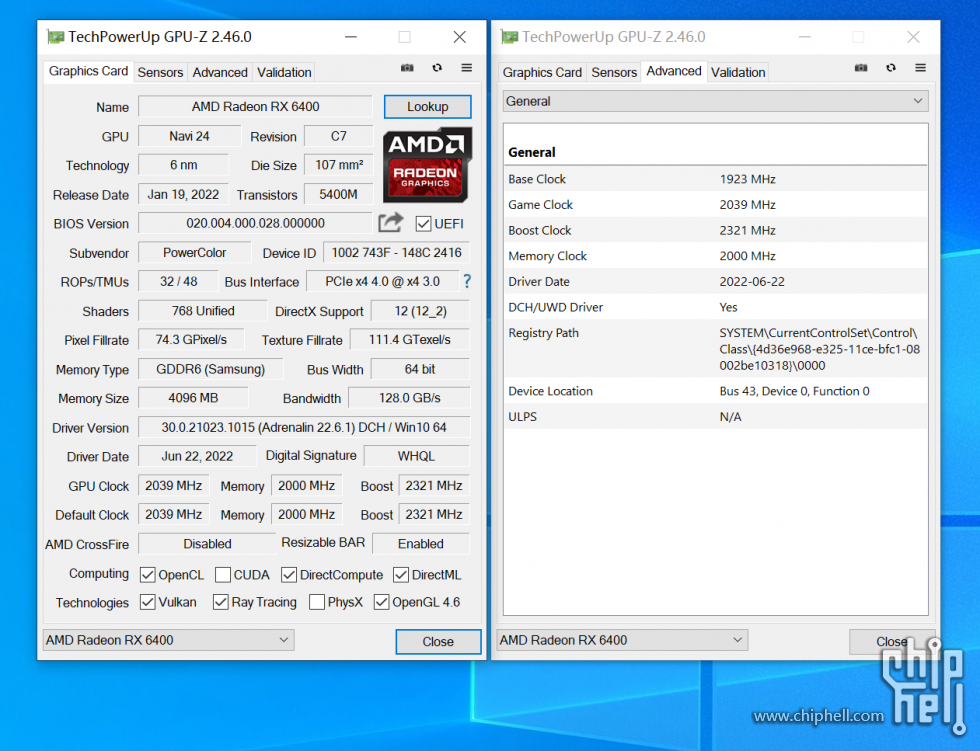Toggle the OpenGL 4.6 checkbox
Screen dimensions: 980x751
(381, 602)
